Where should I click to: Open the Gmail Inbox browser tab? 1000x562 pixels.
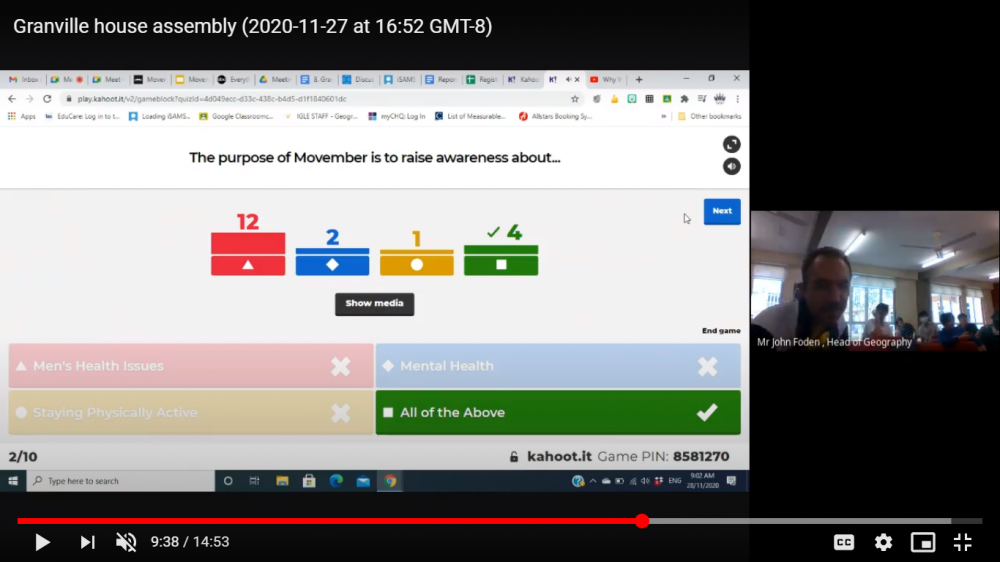24,80
